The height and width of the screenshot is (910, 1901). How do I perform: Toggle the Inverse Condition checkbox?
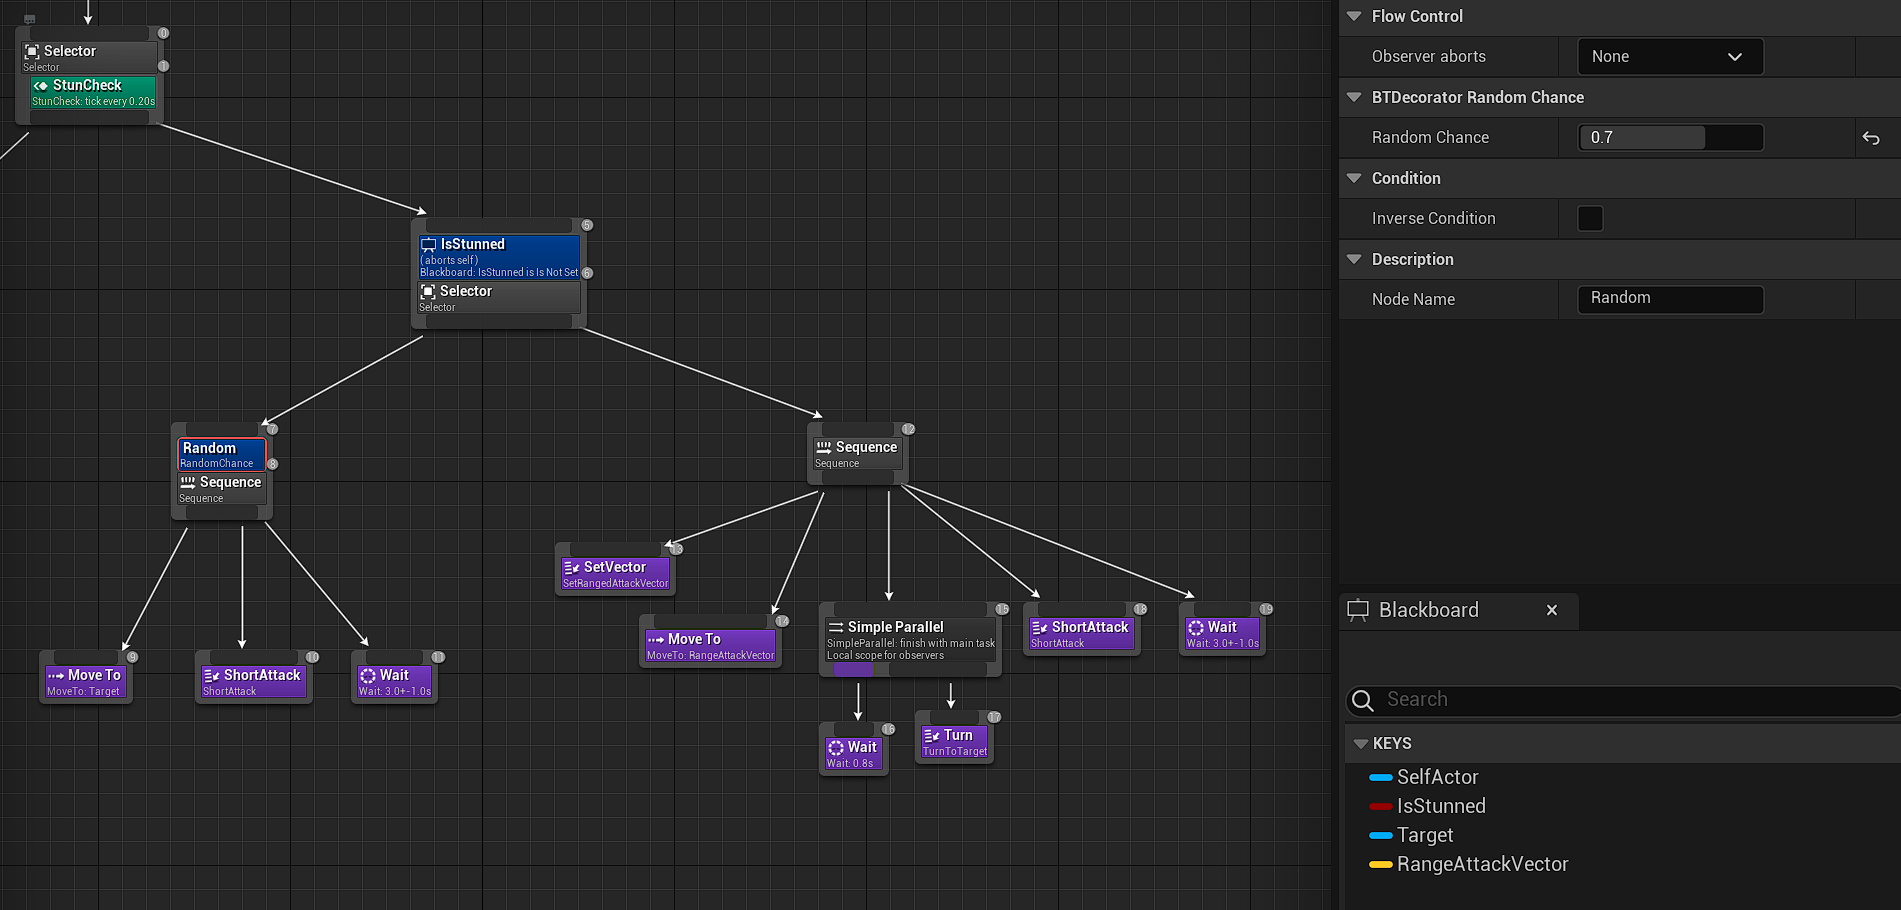click(1590, 218)
